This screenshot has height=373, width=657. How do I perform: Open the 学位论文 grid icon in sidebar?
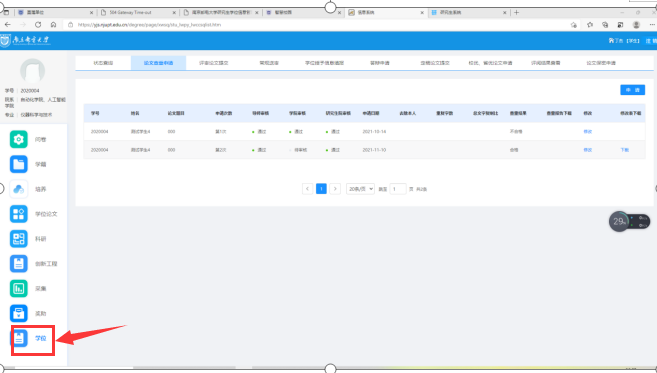[x=18, y=214]
